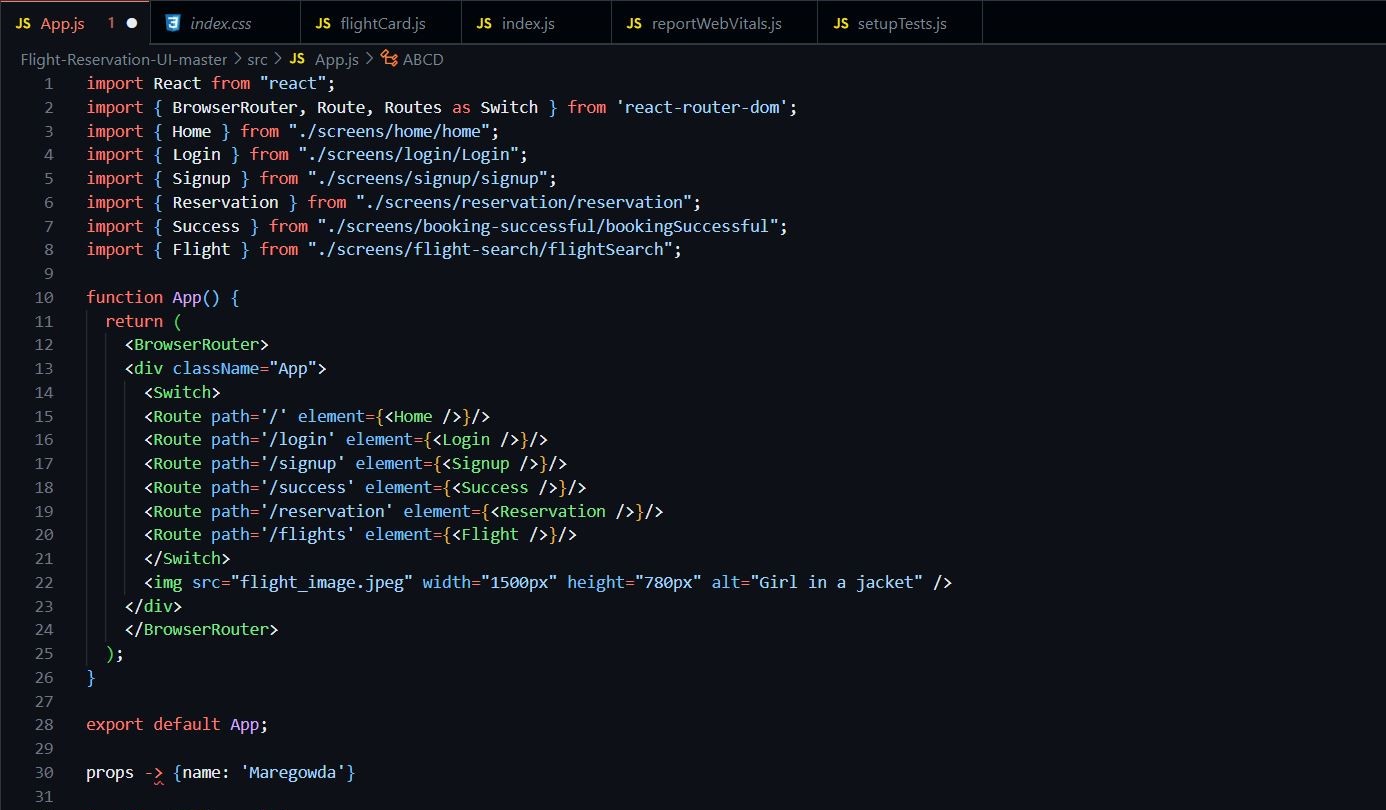Click the JS icon on flightCard.js tab
Viewport: 1386px width, 810px height.
323,23
